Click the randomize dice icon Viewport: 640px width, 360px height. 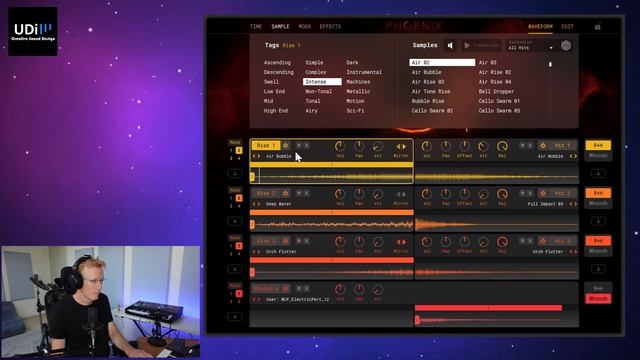click(x=566, y=46)
